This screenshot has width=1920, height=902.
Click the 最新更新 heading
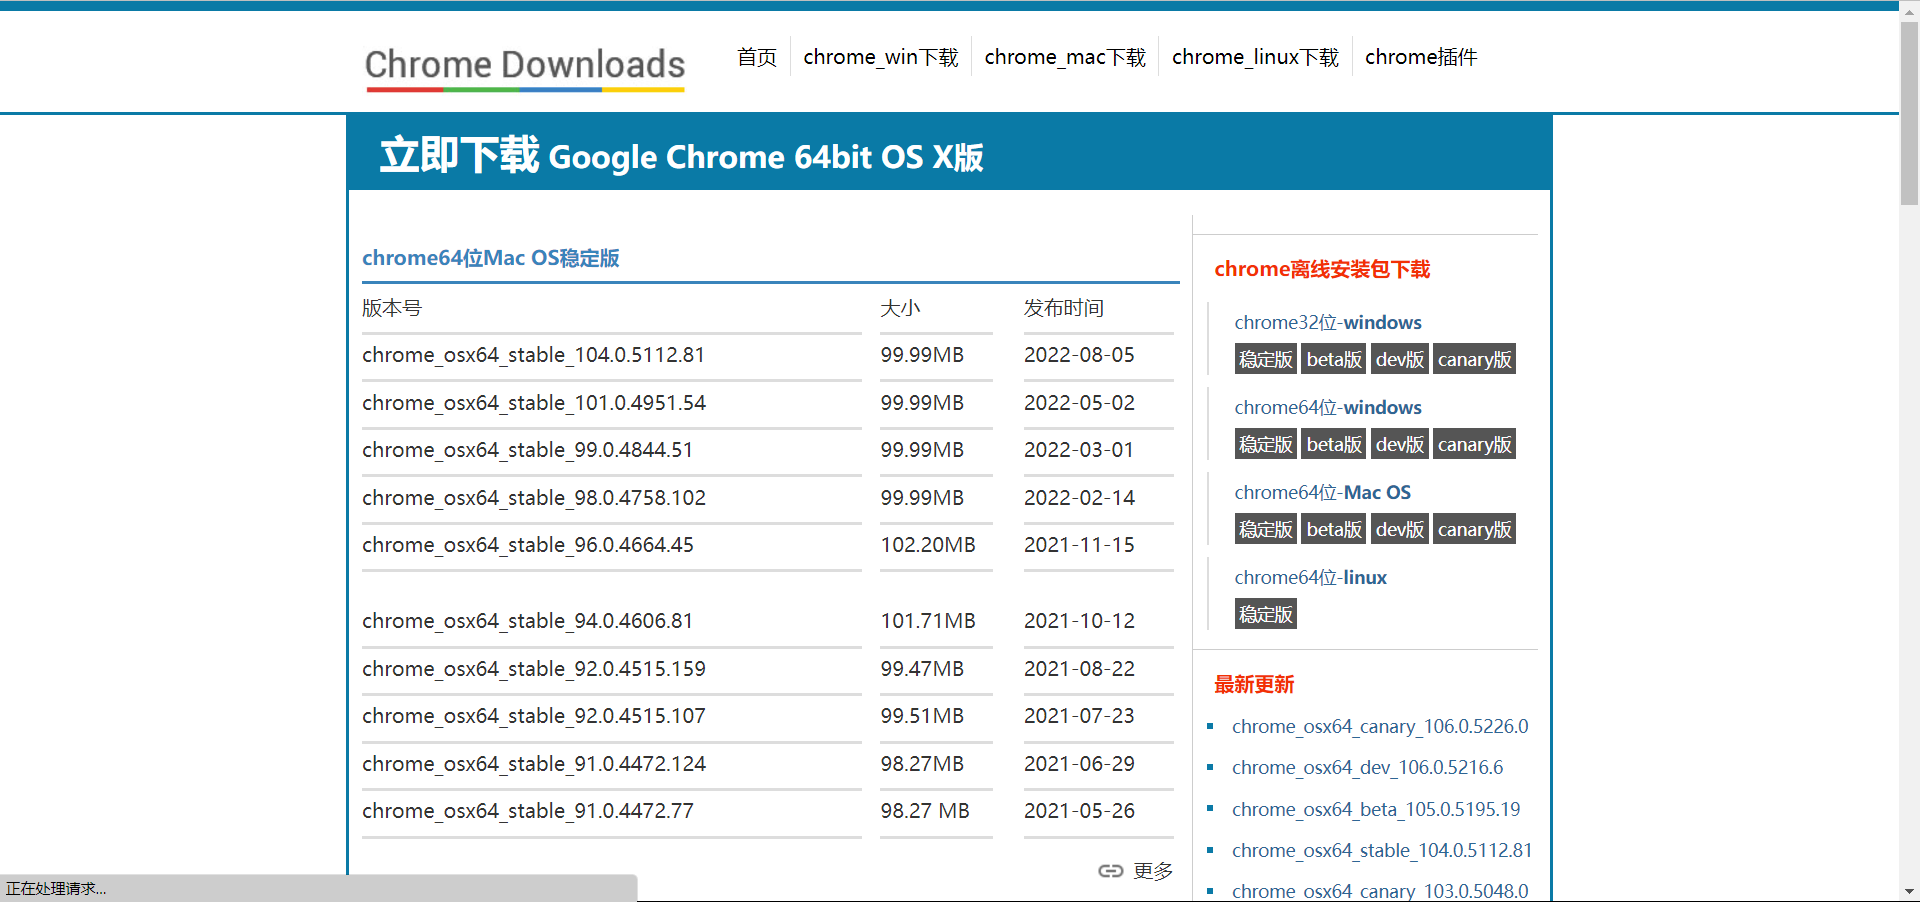tap(1254, 684)
